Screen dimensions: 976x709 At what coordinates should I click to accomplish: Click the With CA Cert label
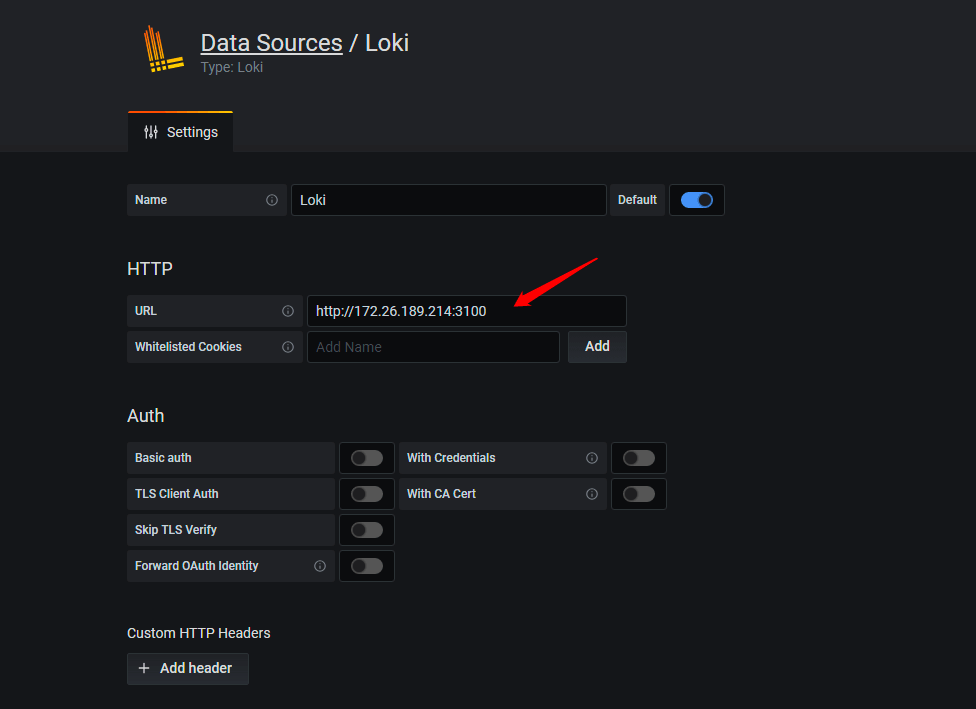pyautogui.click(x=441, y=494)
